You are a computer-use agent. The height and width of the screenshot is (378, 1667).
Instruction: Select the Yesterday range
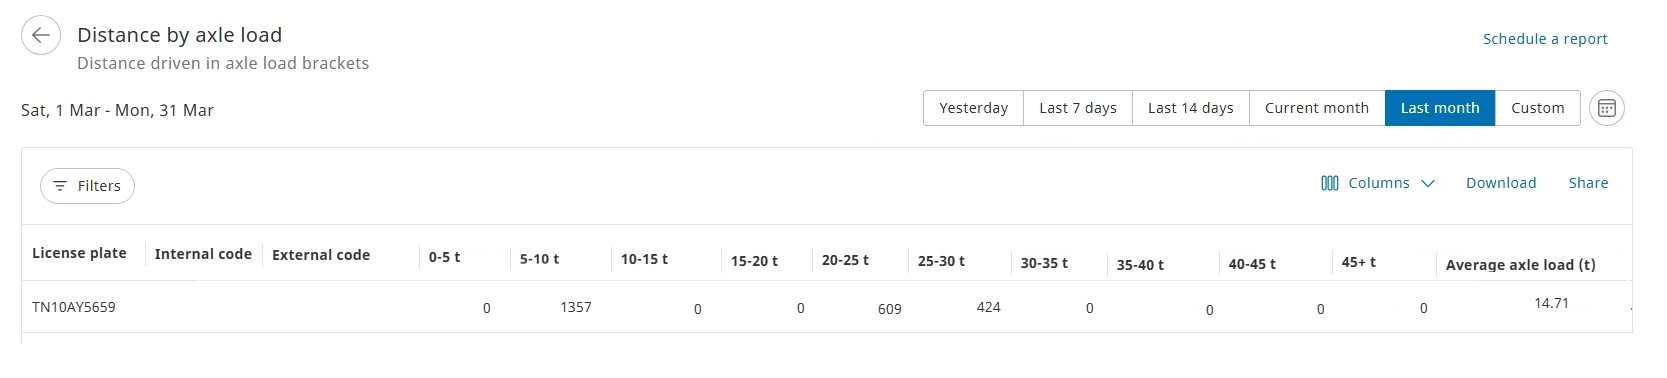[973, 108]
